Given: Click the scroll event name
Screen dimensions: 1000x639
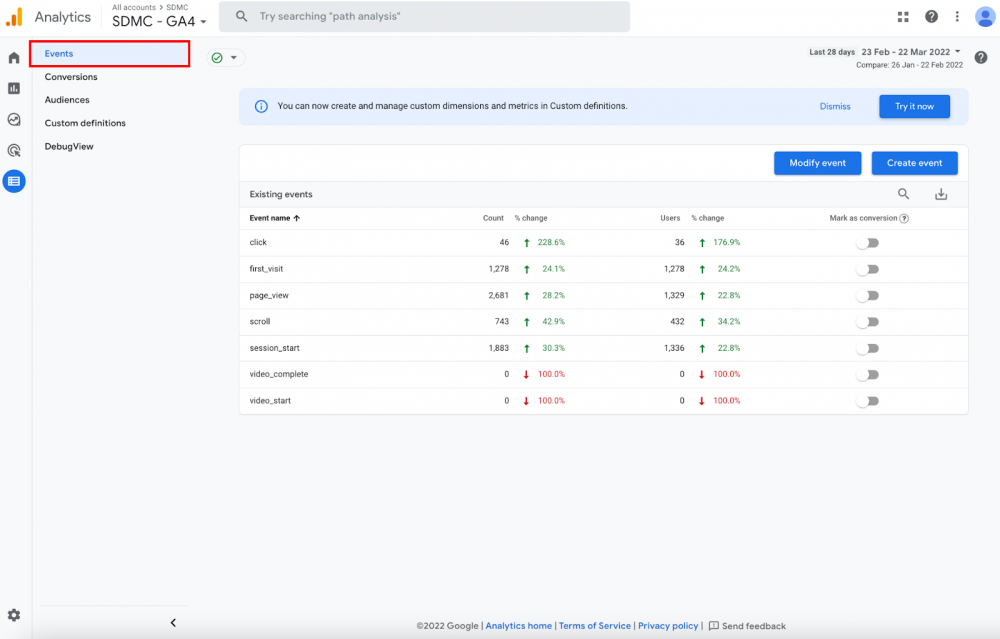Looking at the screenshot, I should click(x=260, y=321).
